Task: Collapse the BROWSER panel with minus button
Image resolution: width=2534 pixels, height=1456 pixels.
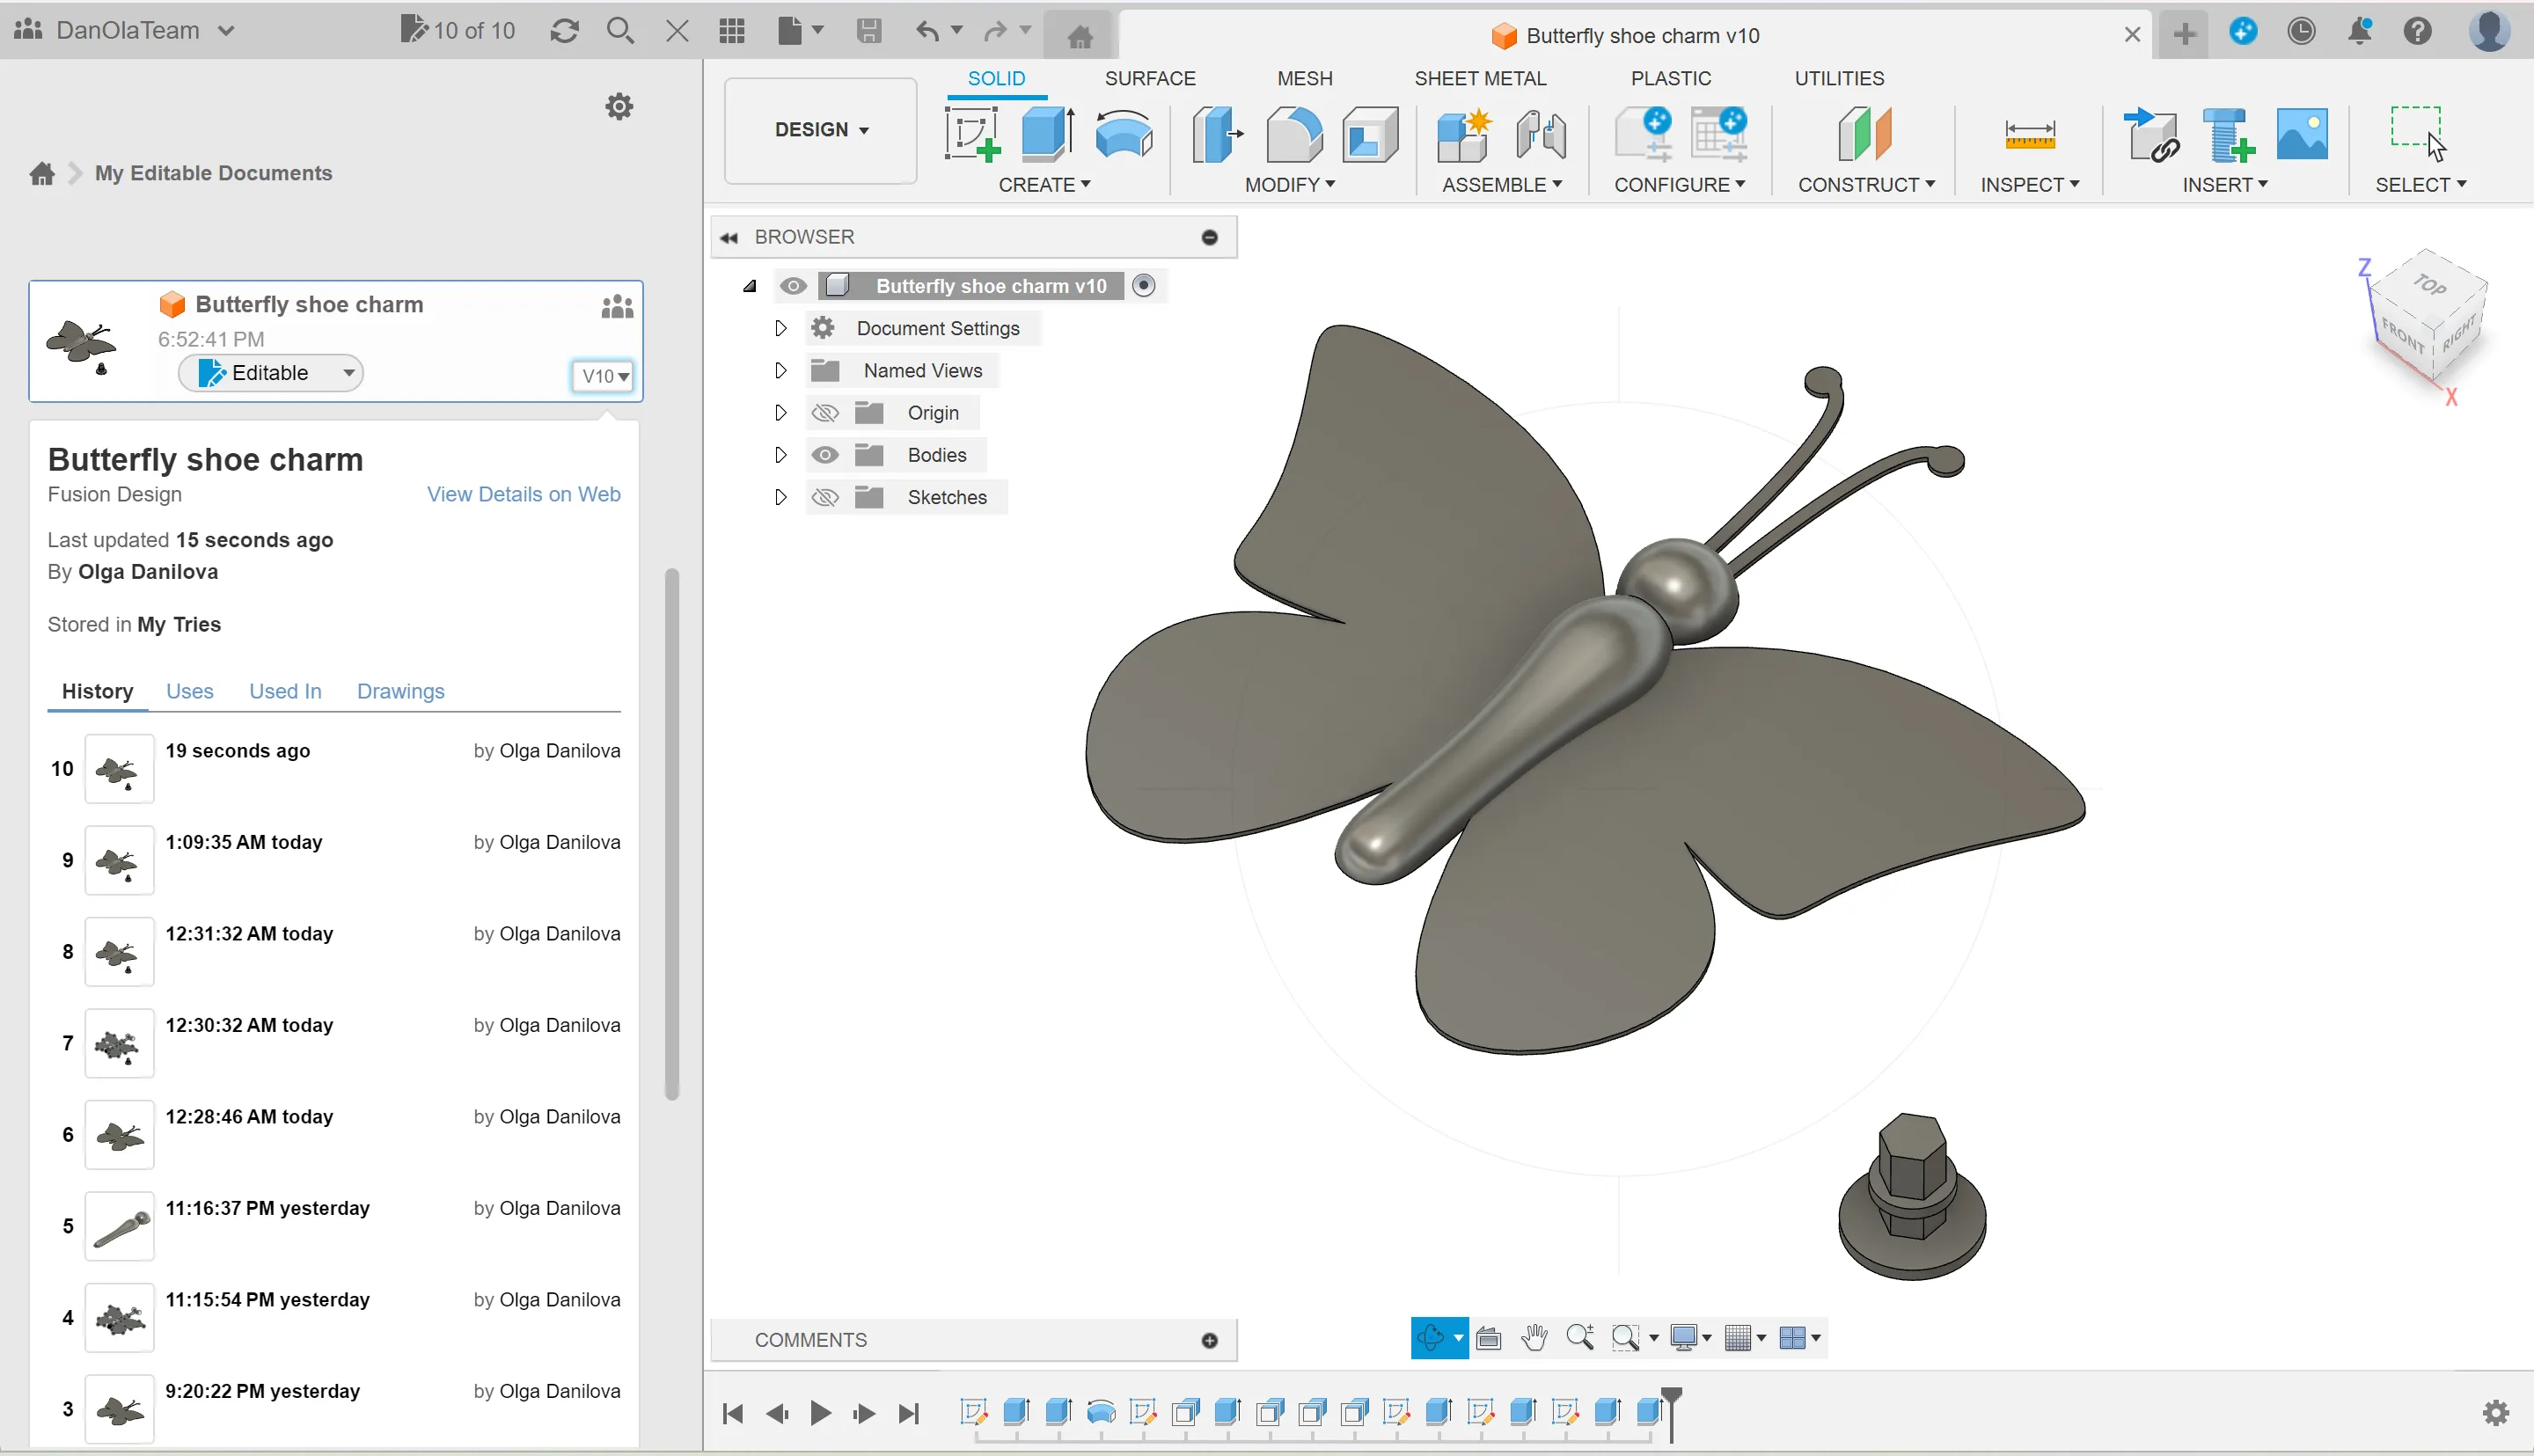Action: pyautogui.click(x=1209, y=237)
